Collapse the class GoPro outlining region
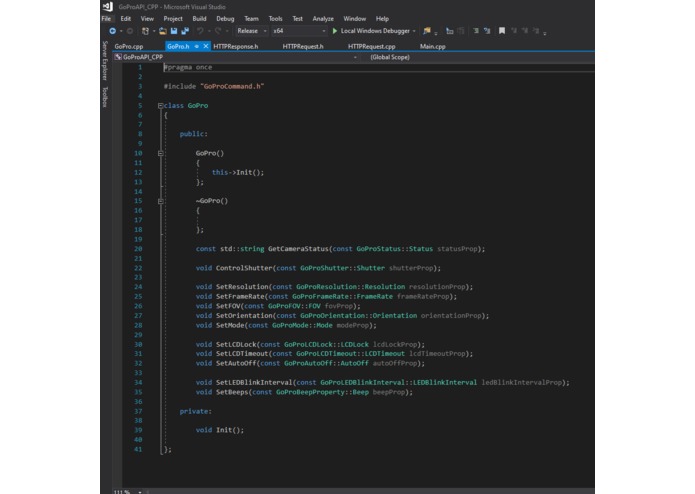This screenshot has width=695, height=494. 160,105
